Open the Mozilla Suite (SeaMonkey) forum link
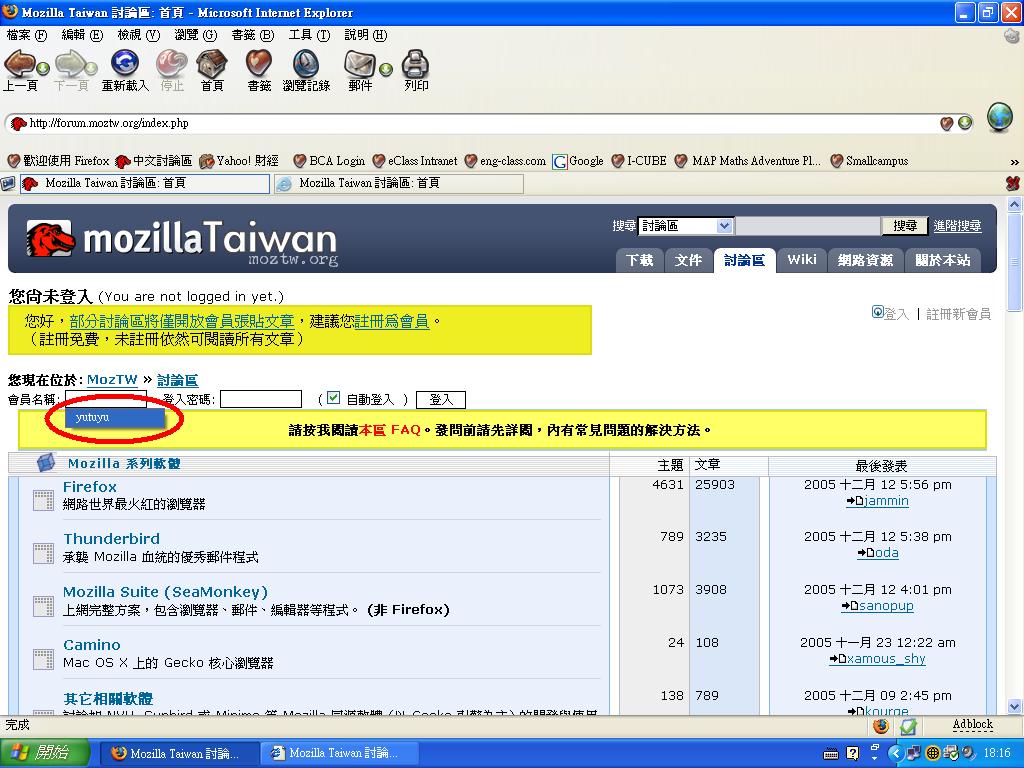 (x=165, y=592)
